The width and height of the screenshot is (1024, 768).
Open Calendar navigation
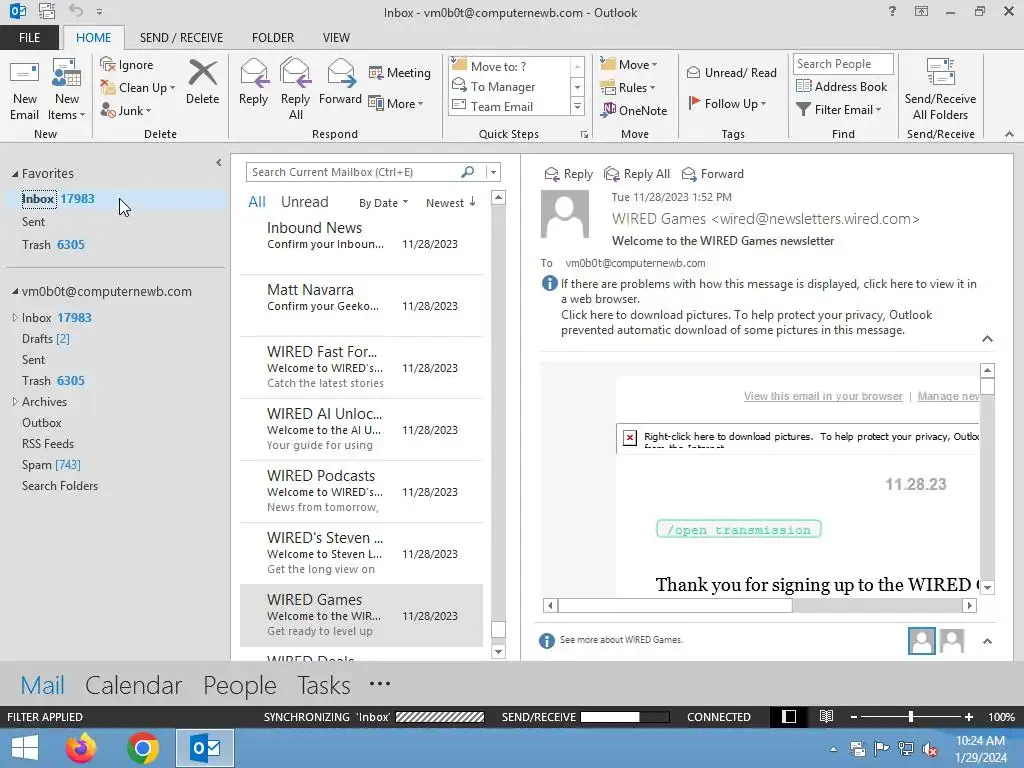pyautogui.click(x=133, y=685)
